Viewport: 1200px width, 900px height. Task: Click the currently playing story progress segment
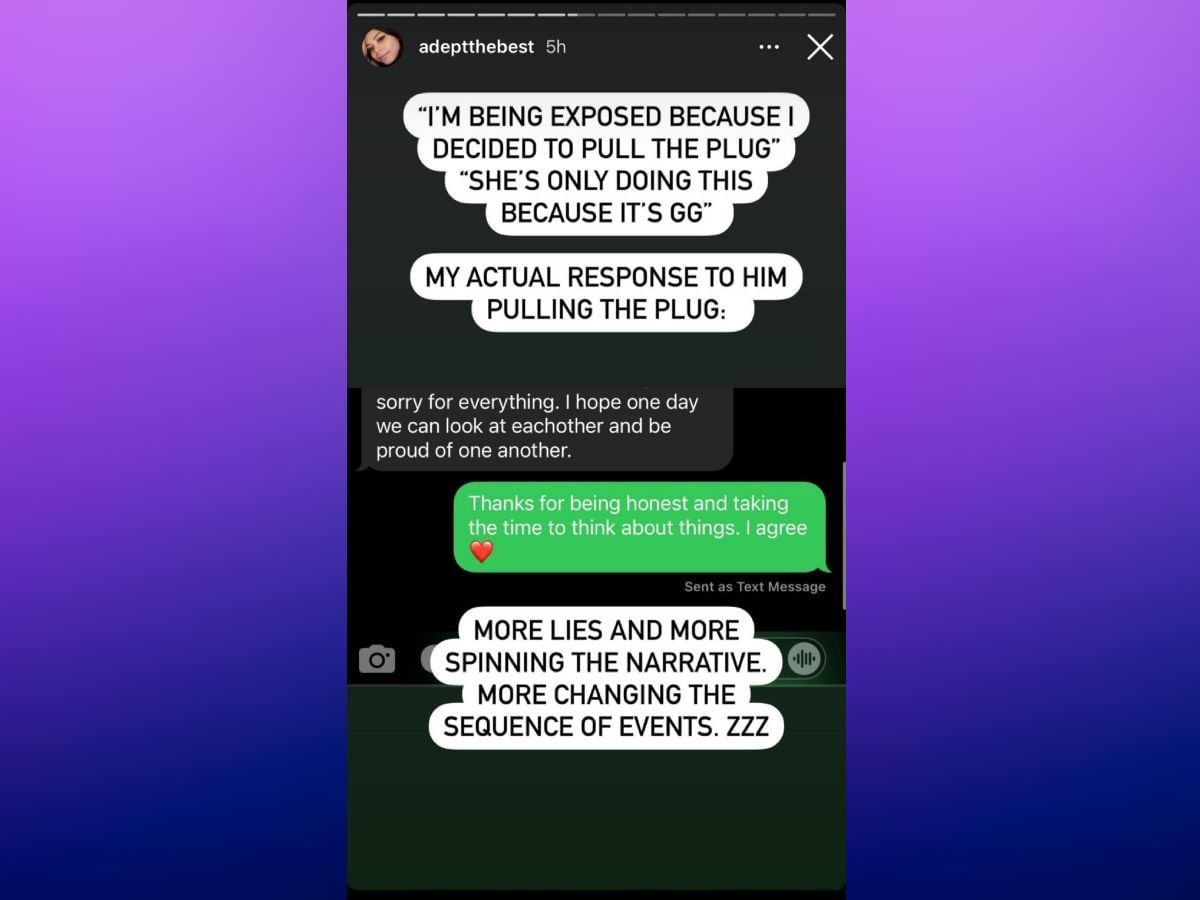point(581,15)
